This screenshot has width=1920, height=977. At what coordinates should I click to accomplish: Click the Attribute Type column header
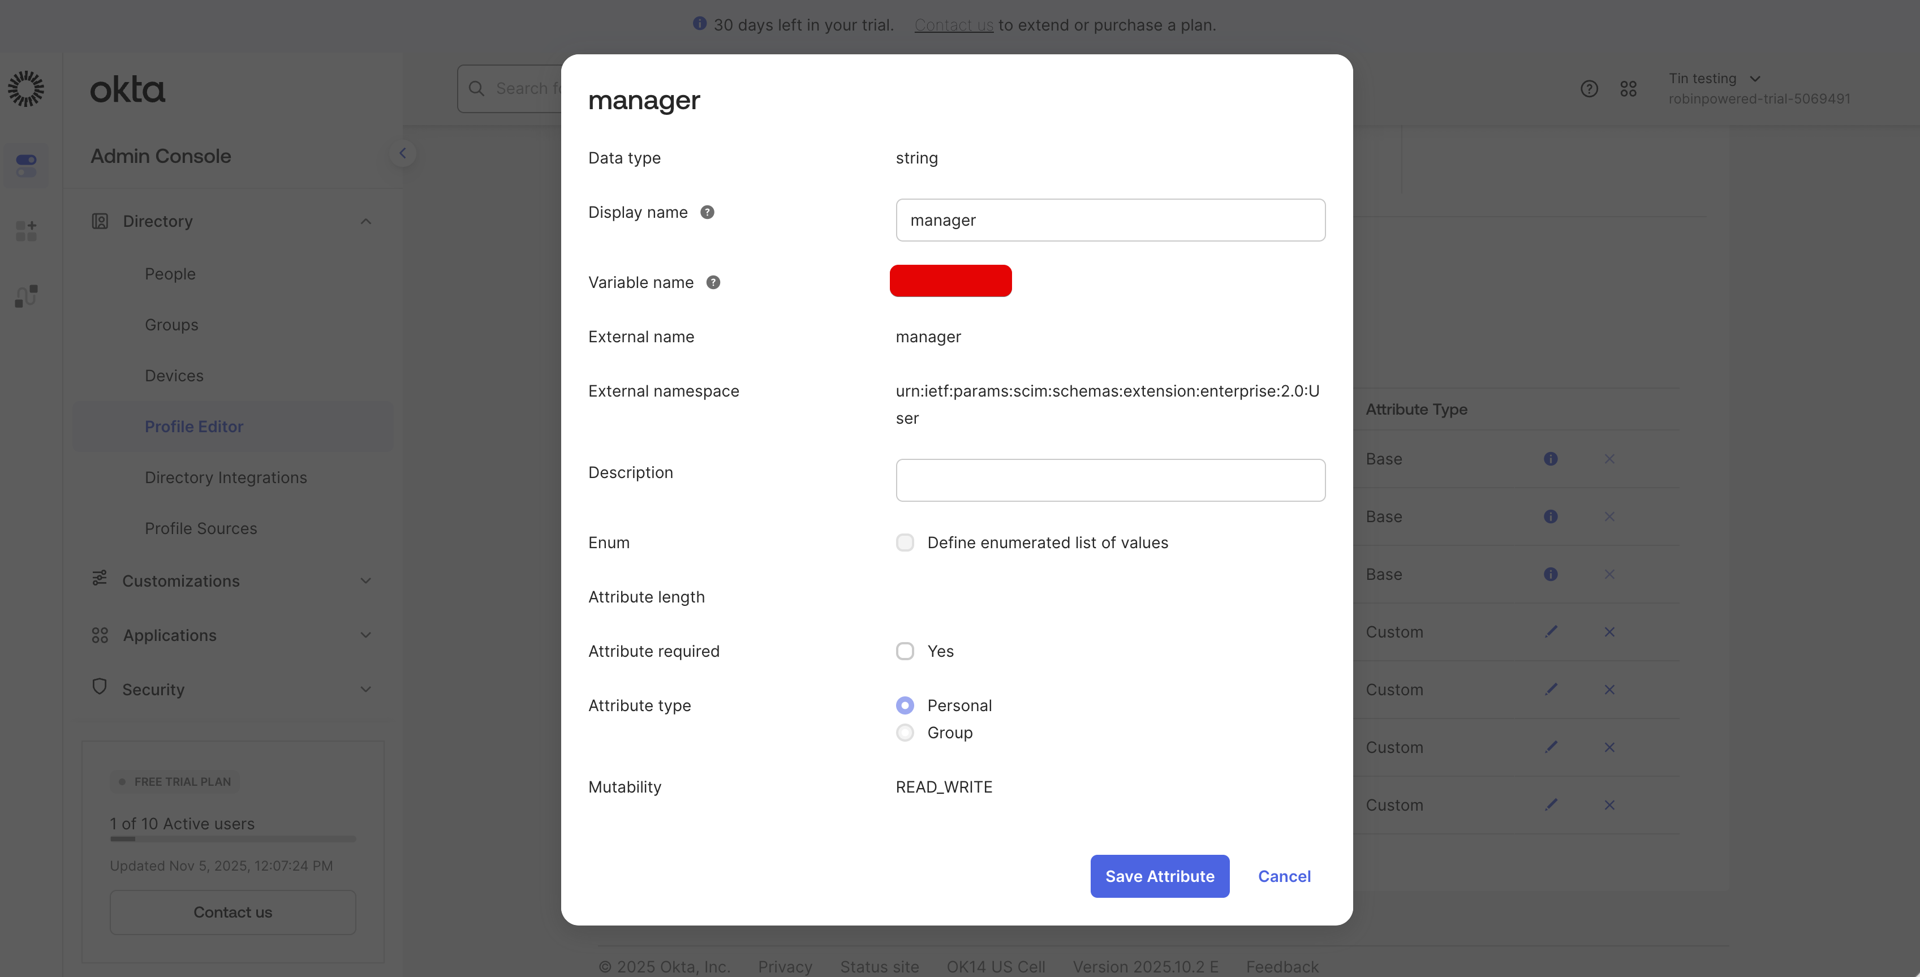pyautogui.click(x=1416, y=409)
